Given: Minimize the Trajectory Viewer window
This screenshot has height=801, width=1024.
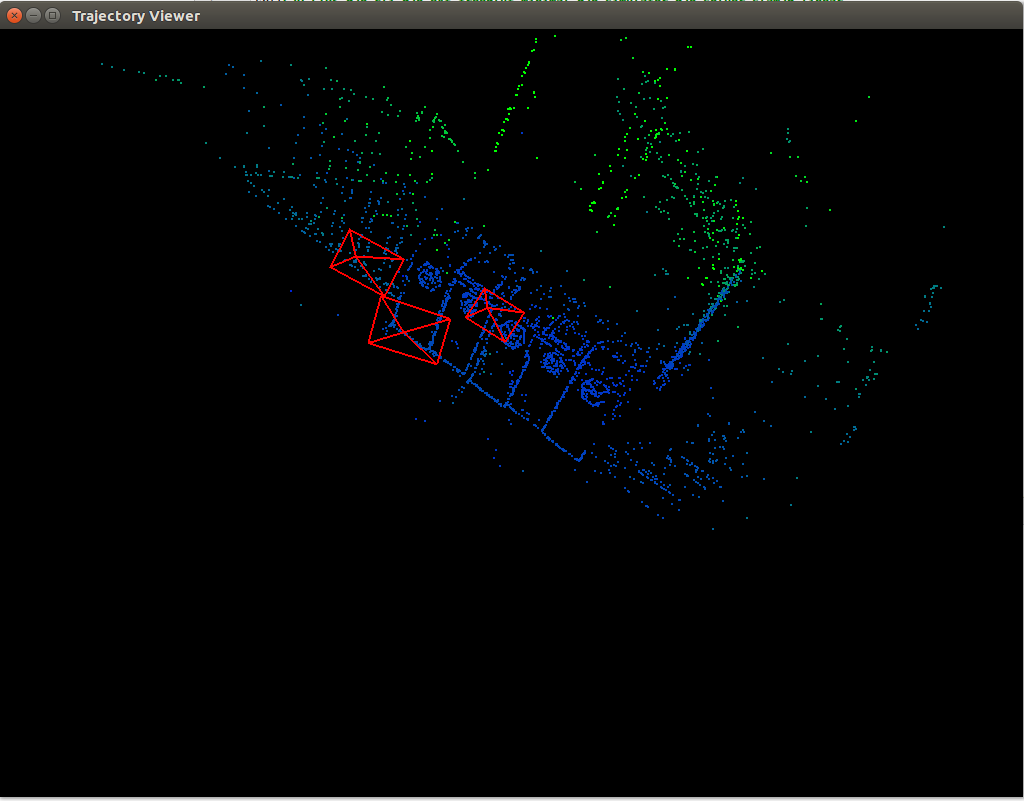Looking at the screenshot, I should tap(34, 15).
